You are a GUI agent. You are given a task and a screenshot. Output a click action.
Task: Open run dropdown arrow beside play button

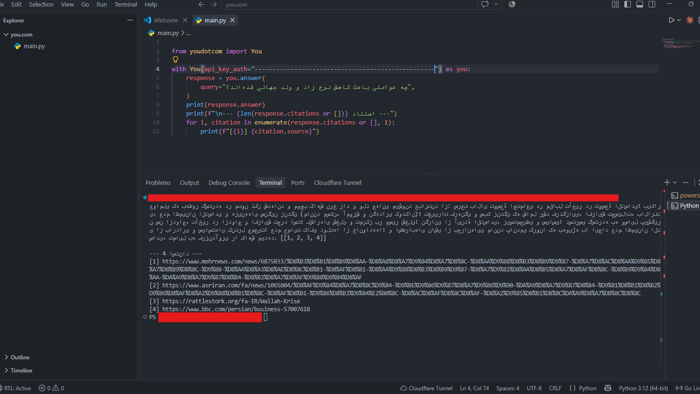679,20
